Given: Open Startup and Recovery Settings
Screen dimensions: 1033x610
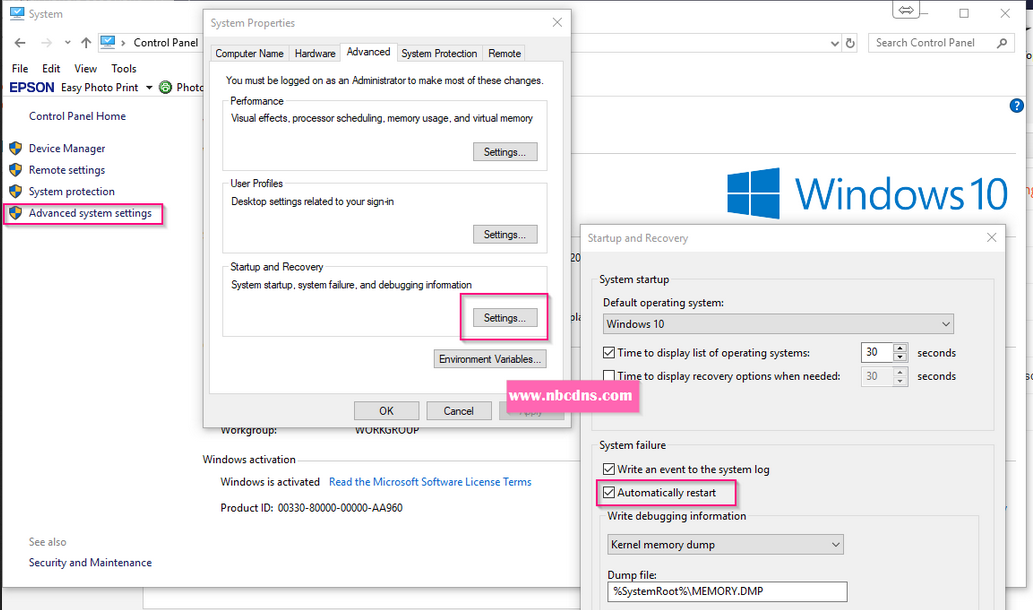Looking at the screenshot, I should [505, 318].
